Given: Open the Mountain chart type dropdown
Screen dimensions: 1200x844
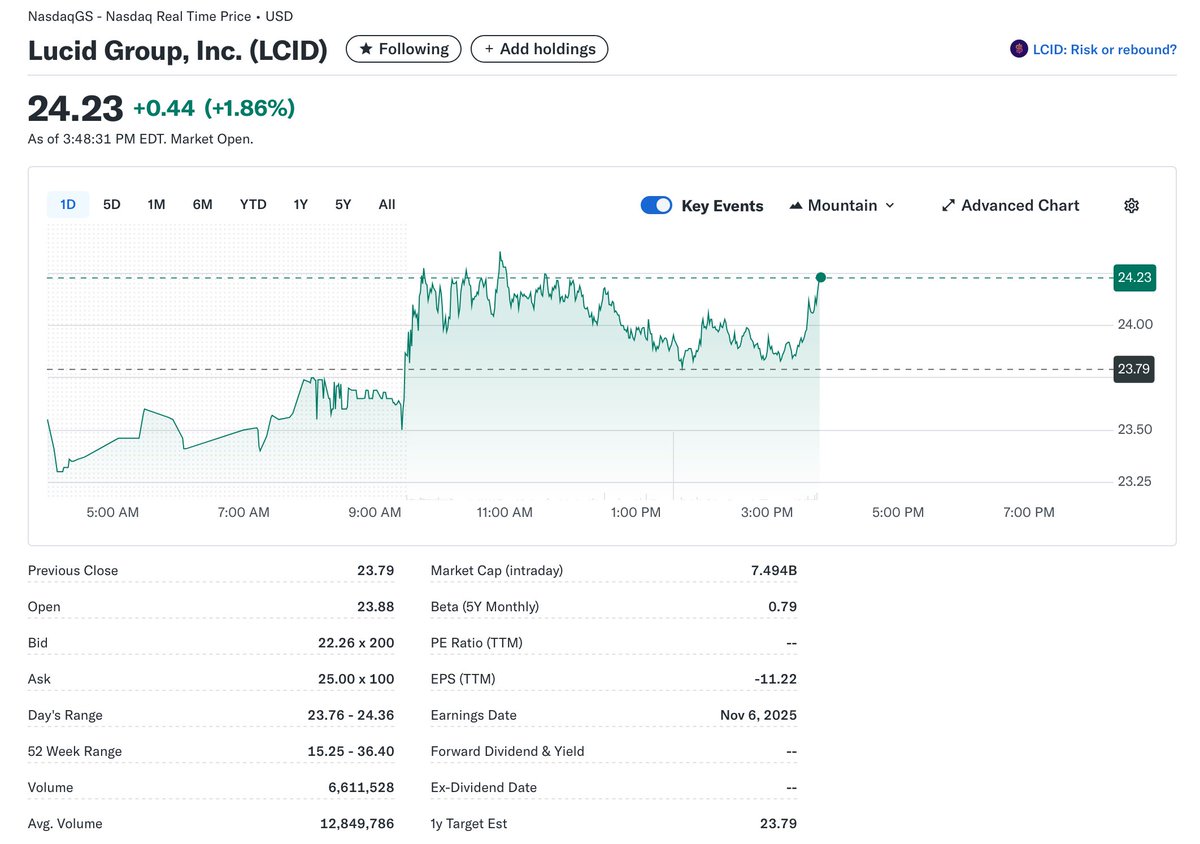Looking at the screenshot, I should (x=842, y=205).
